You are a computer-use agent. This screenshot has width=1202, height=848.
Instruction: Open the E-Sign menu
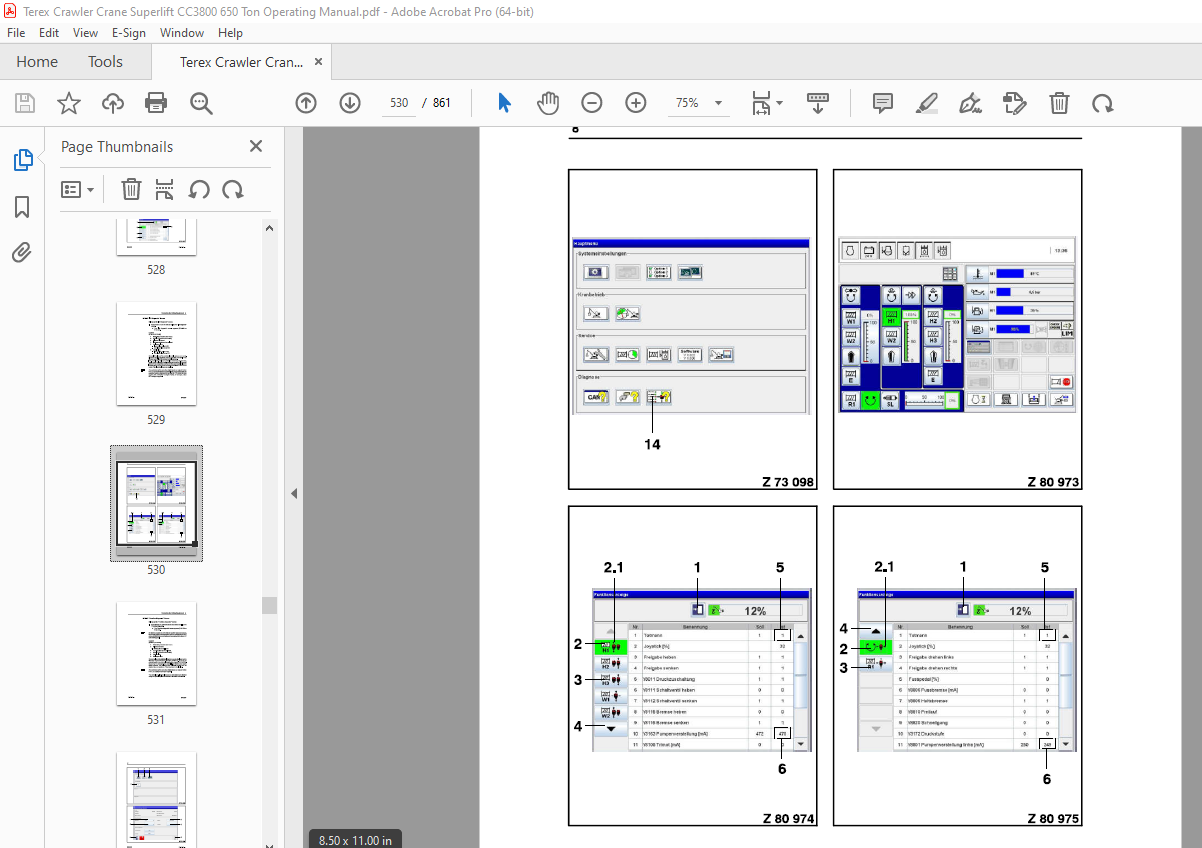tap(128, 32)
